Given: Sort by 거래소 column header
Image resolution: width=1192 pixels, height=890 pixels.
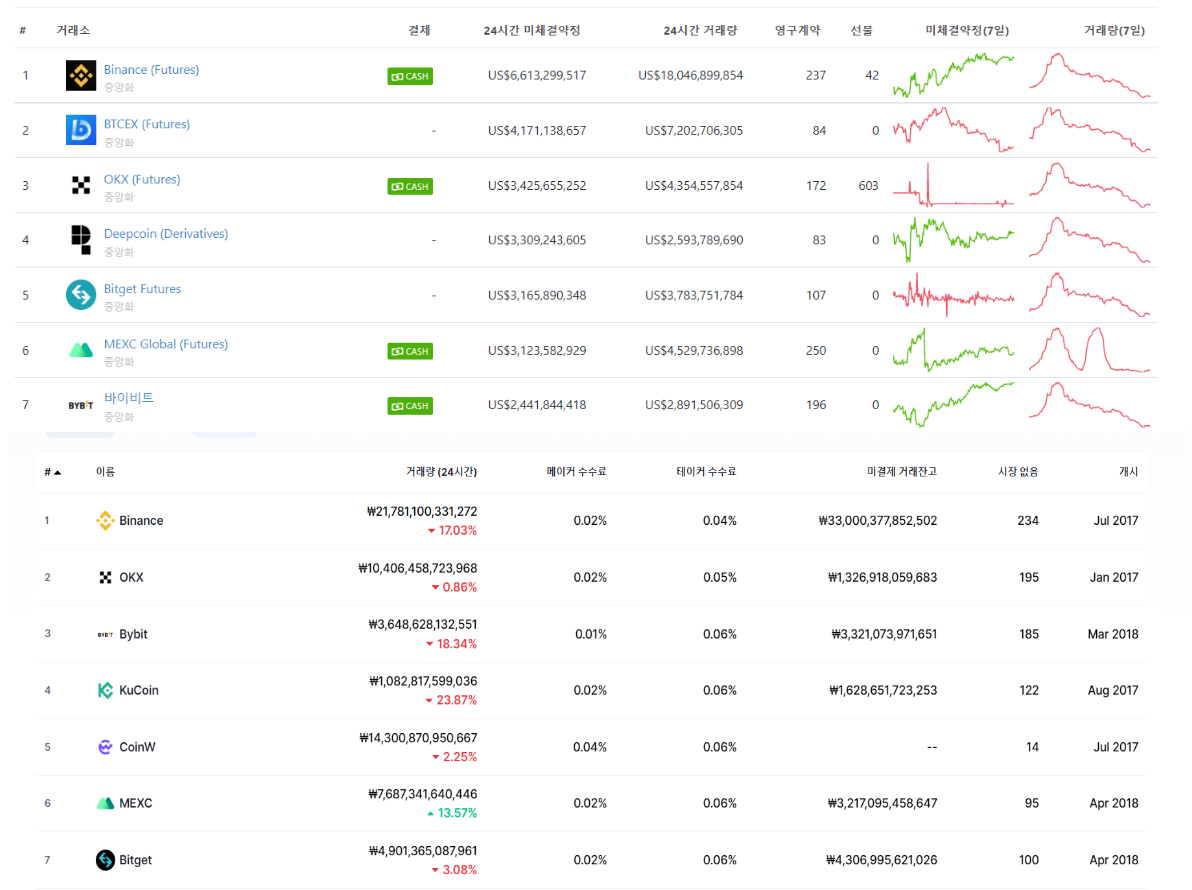Looking at the screenshot, I should 73,30.
